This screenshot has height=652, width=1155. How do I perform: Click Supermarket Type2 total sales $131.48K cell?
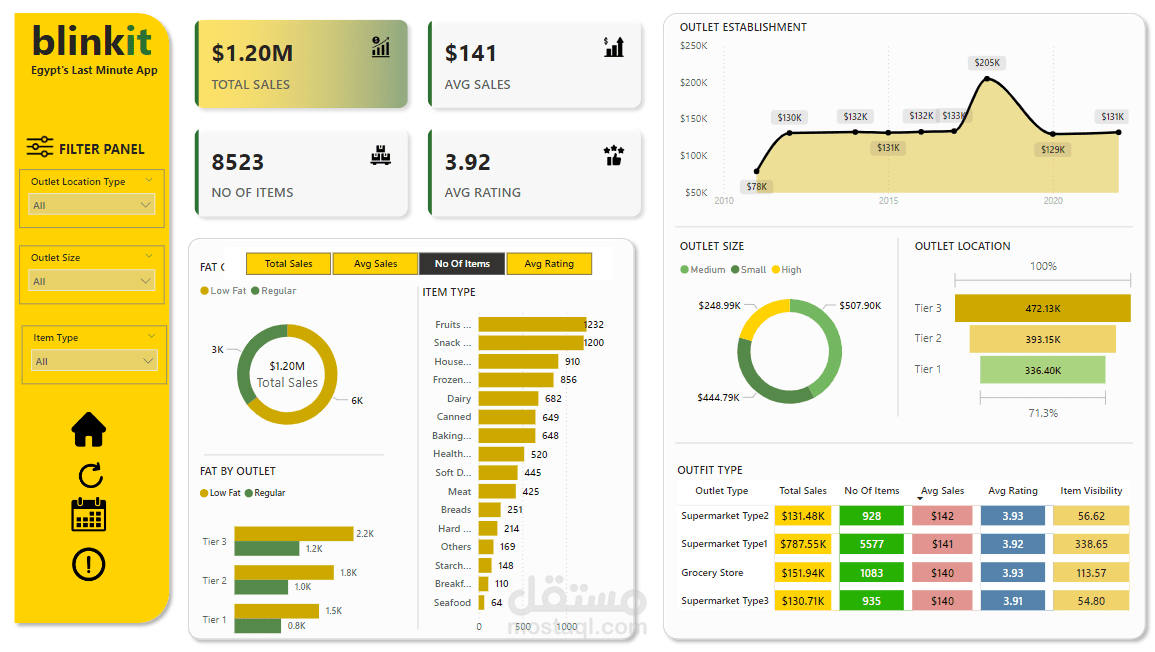pyautogui.click(x=802, y=516)
